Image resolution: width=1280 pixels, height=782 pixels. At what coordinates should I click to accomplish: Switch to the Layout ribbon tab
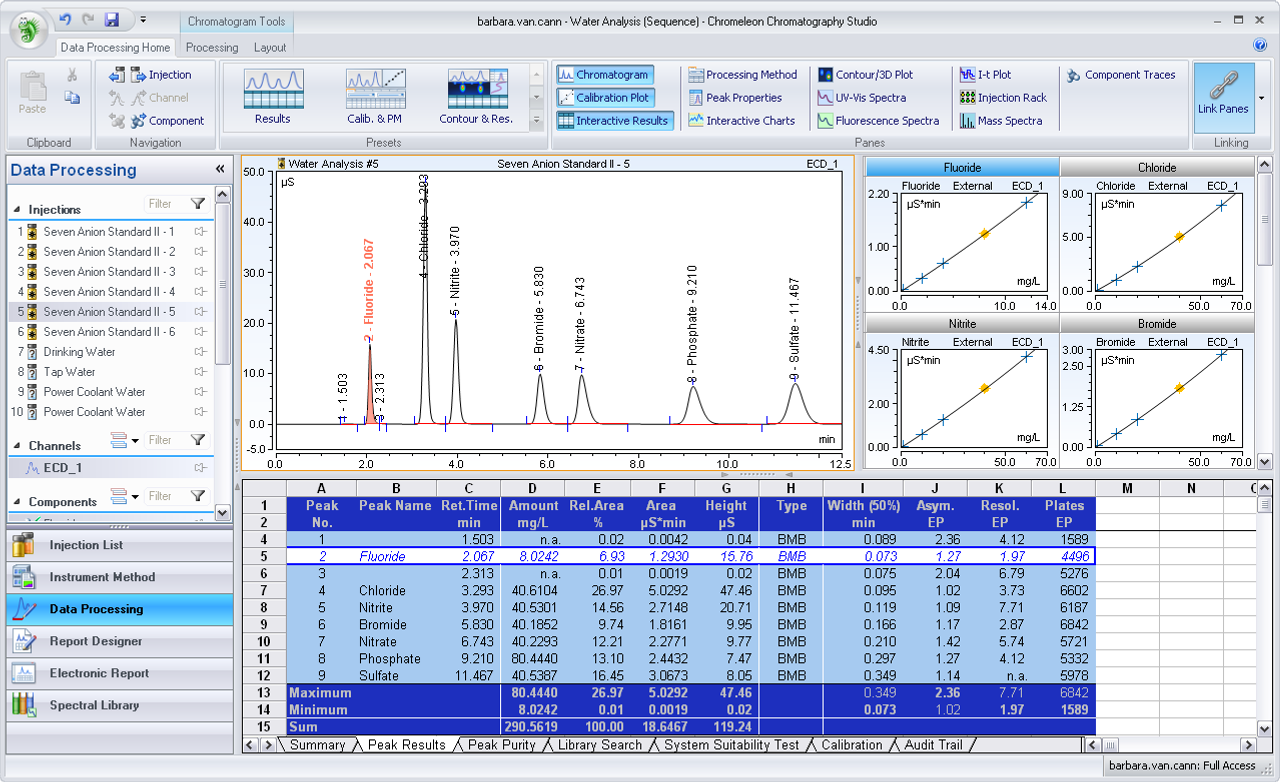point(270,47)
